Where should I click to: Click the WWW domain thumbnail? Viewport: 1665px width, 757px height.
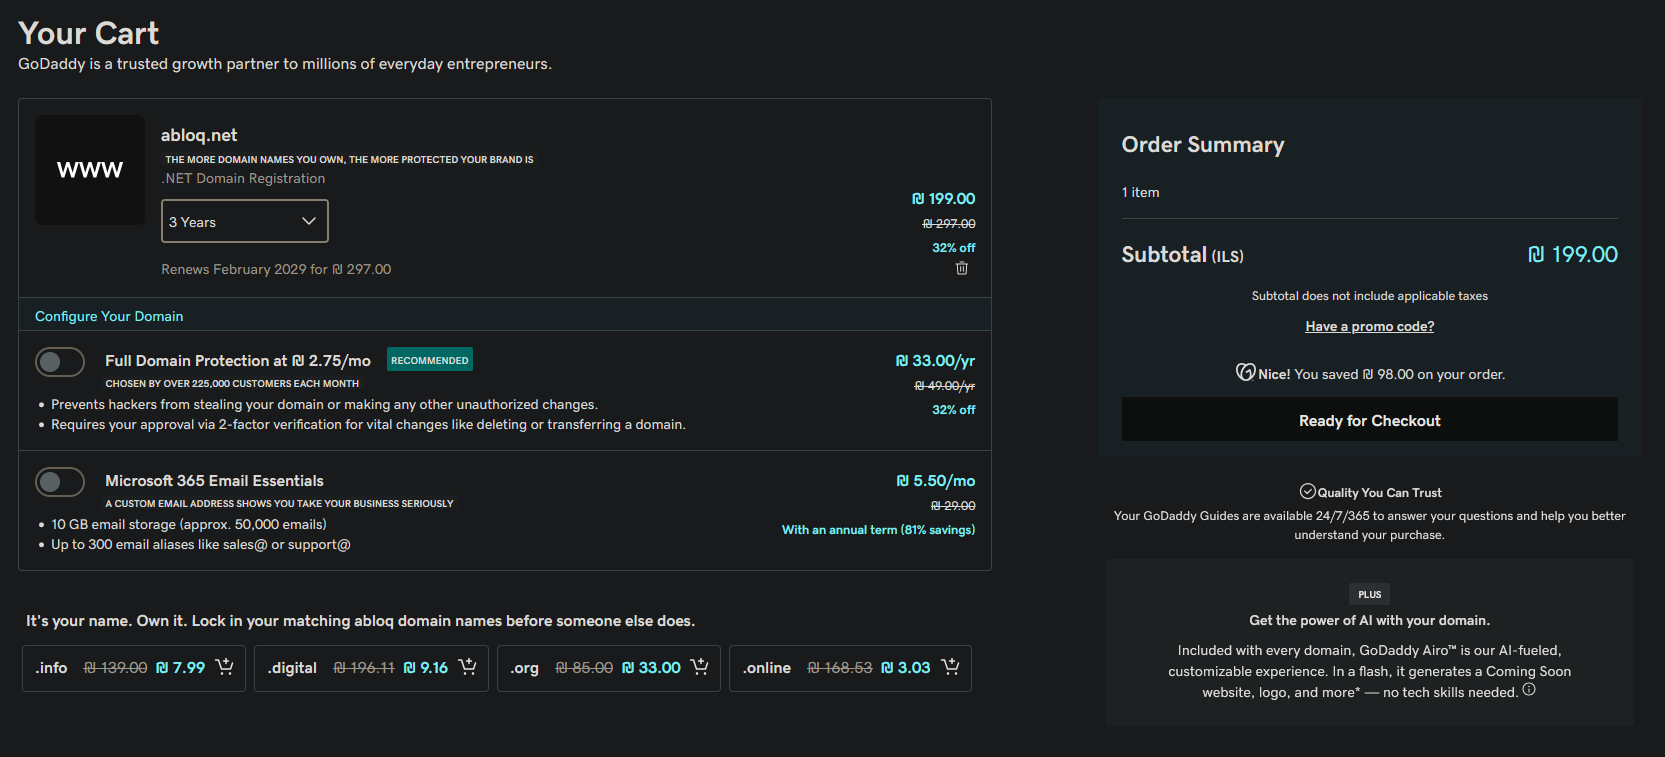pos(90,170)
